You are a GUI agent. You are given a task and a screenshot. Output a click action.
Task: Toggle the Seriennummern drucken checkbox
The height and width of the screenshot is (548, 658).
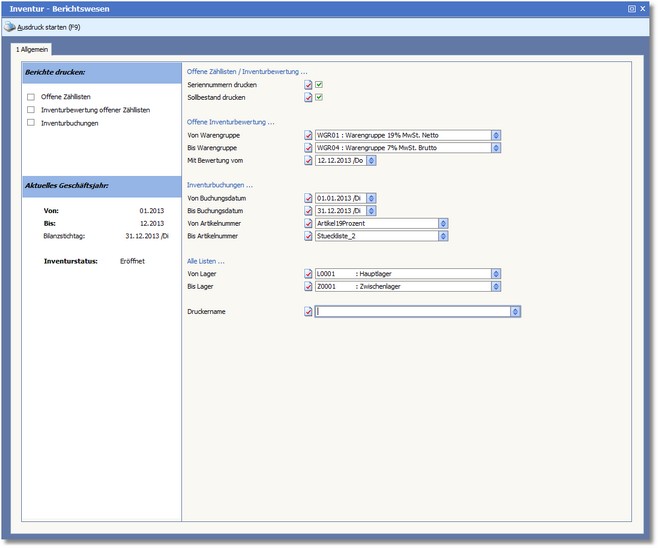pos(319,85)
